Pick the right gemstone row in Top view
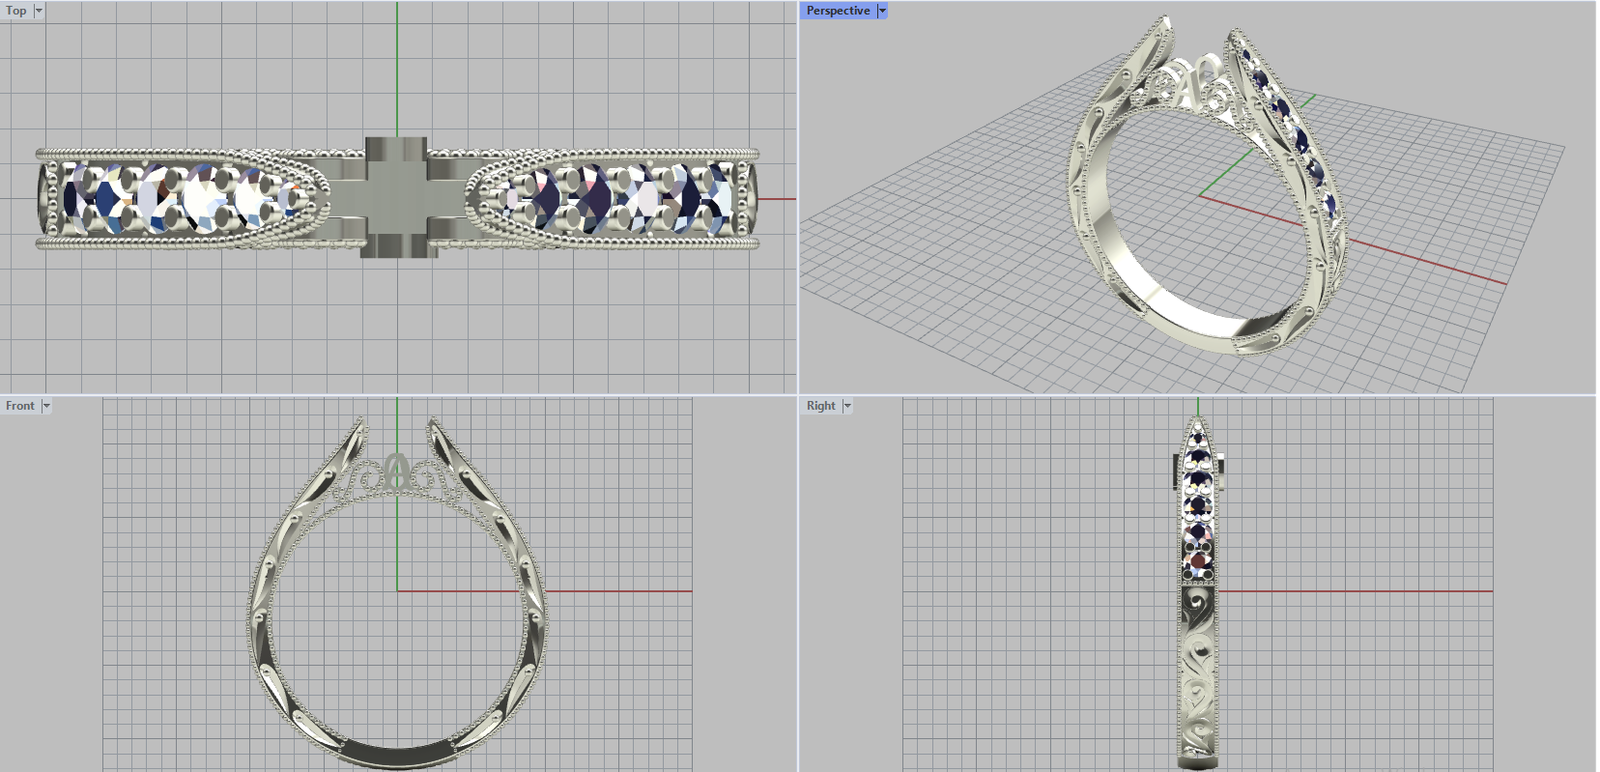Screen dimensions: 1600x772 (620, 197)
